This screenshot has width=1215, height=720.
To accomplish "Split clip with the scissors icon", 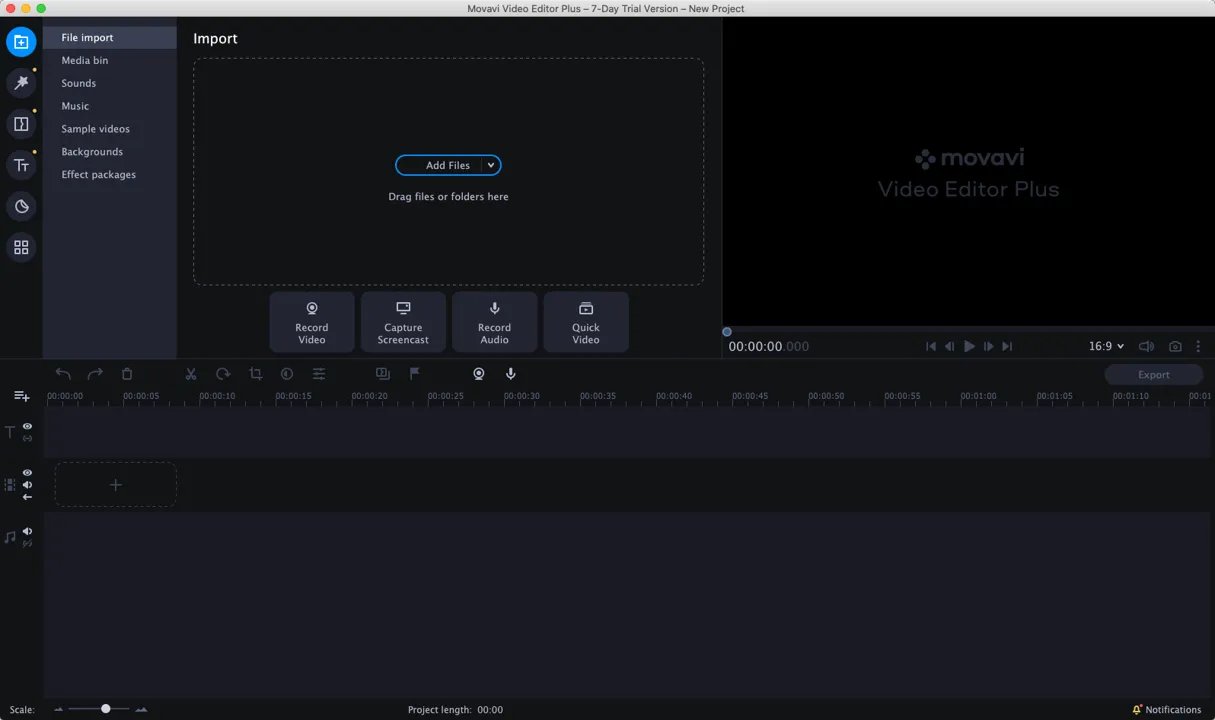I will pos(191,374).
